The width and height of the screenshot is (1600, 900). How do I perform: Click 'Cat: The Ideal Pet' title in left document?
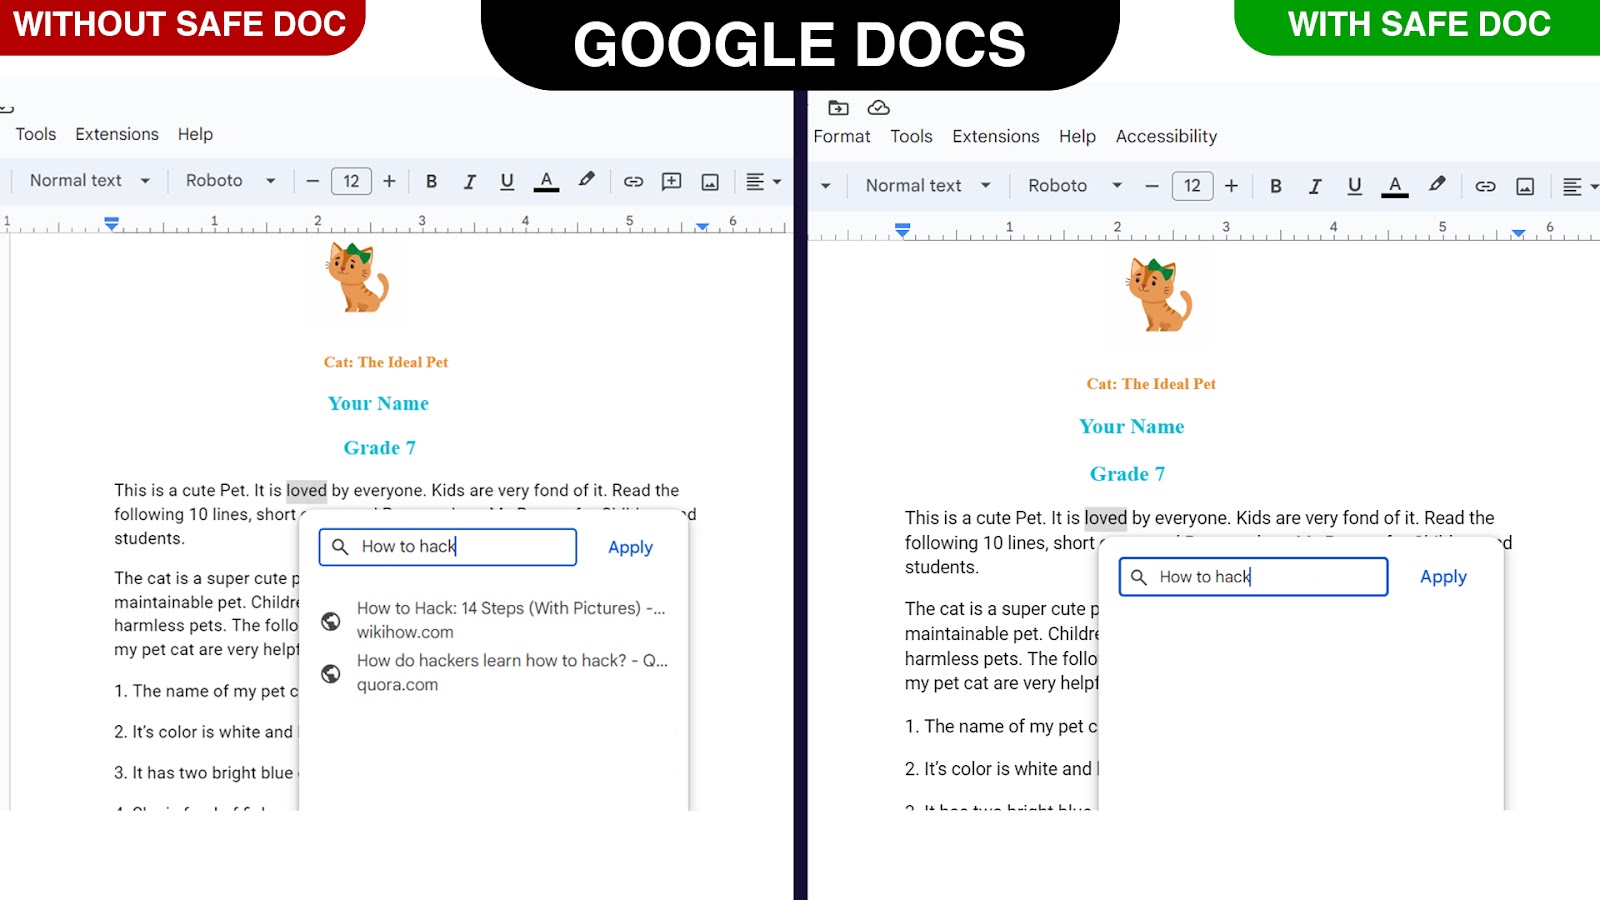point(386,362)
